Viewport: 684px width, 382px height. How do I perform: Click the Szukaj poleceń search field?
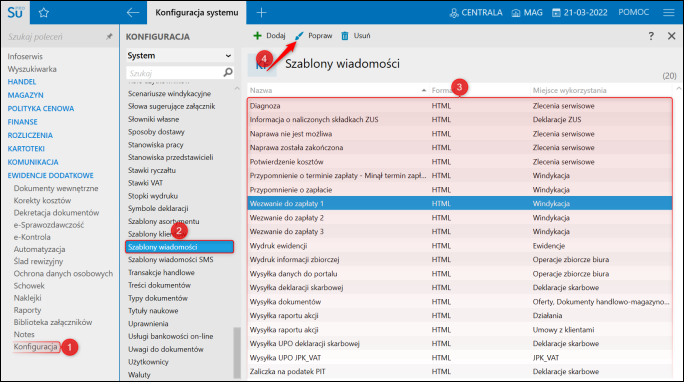[55, 37]
